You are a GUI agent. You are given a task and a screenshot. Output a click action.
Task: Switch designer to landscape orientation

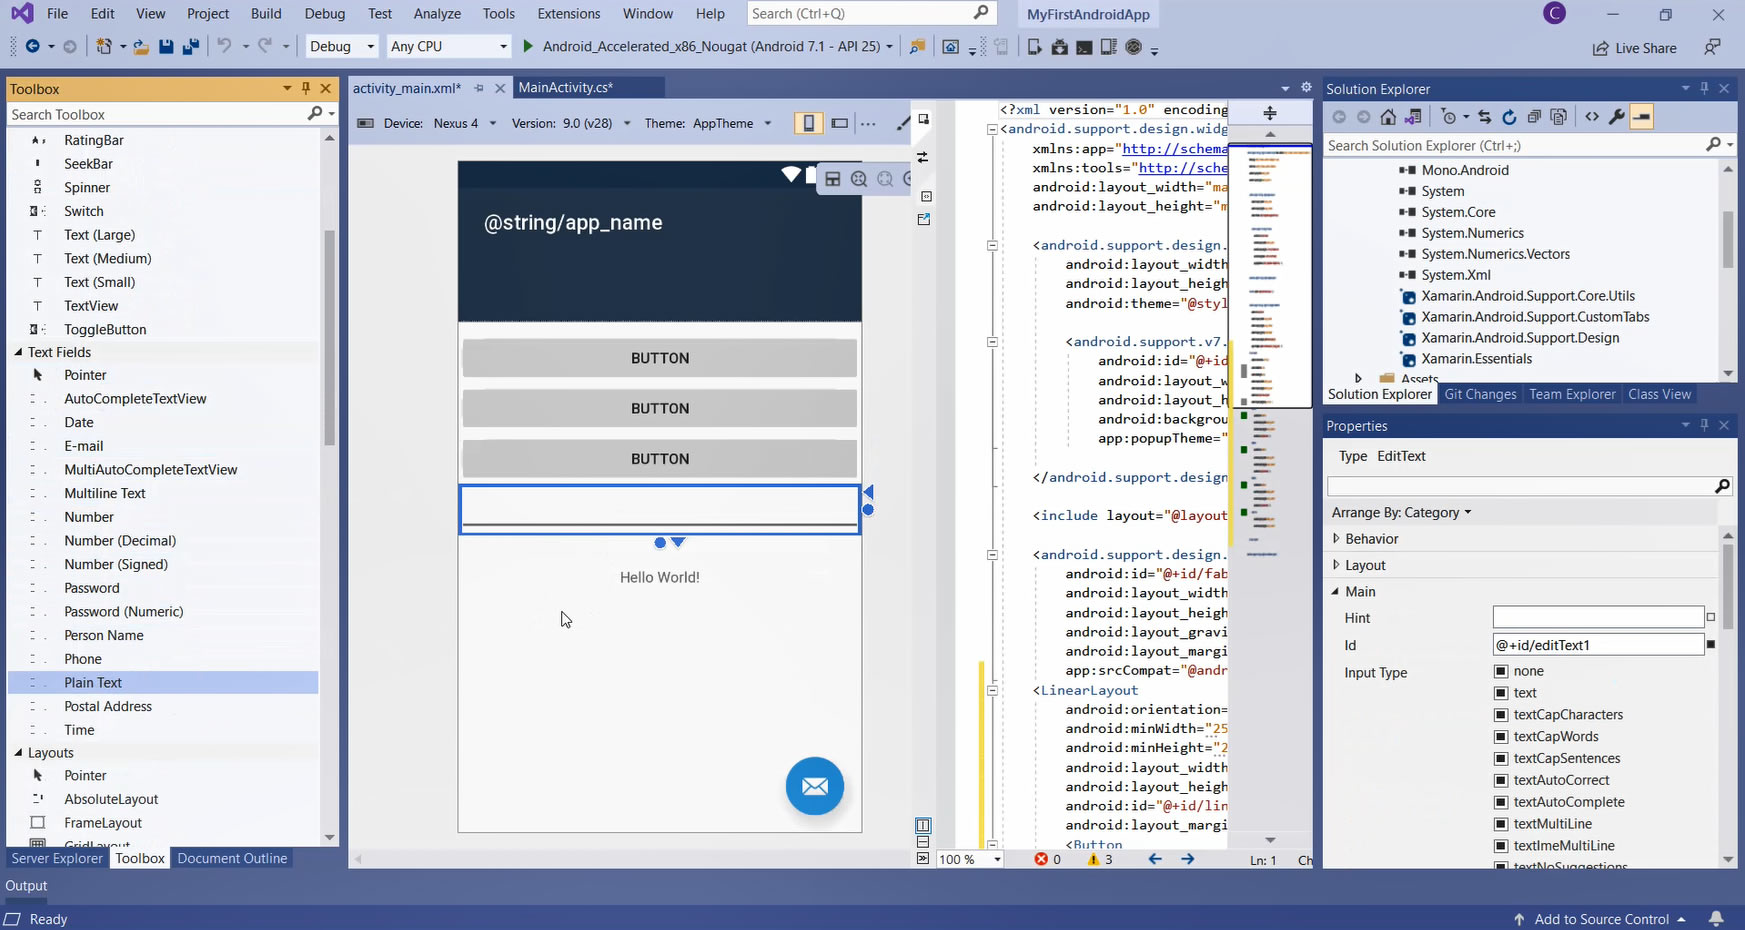[x=840, y=123]
